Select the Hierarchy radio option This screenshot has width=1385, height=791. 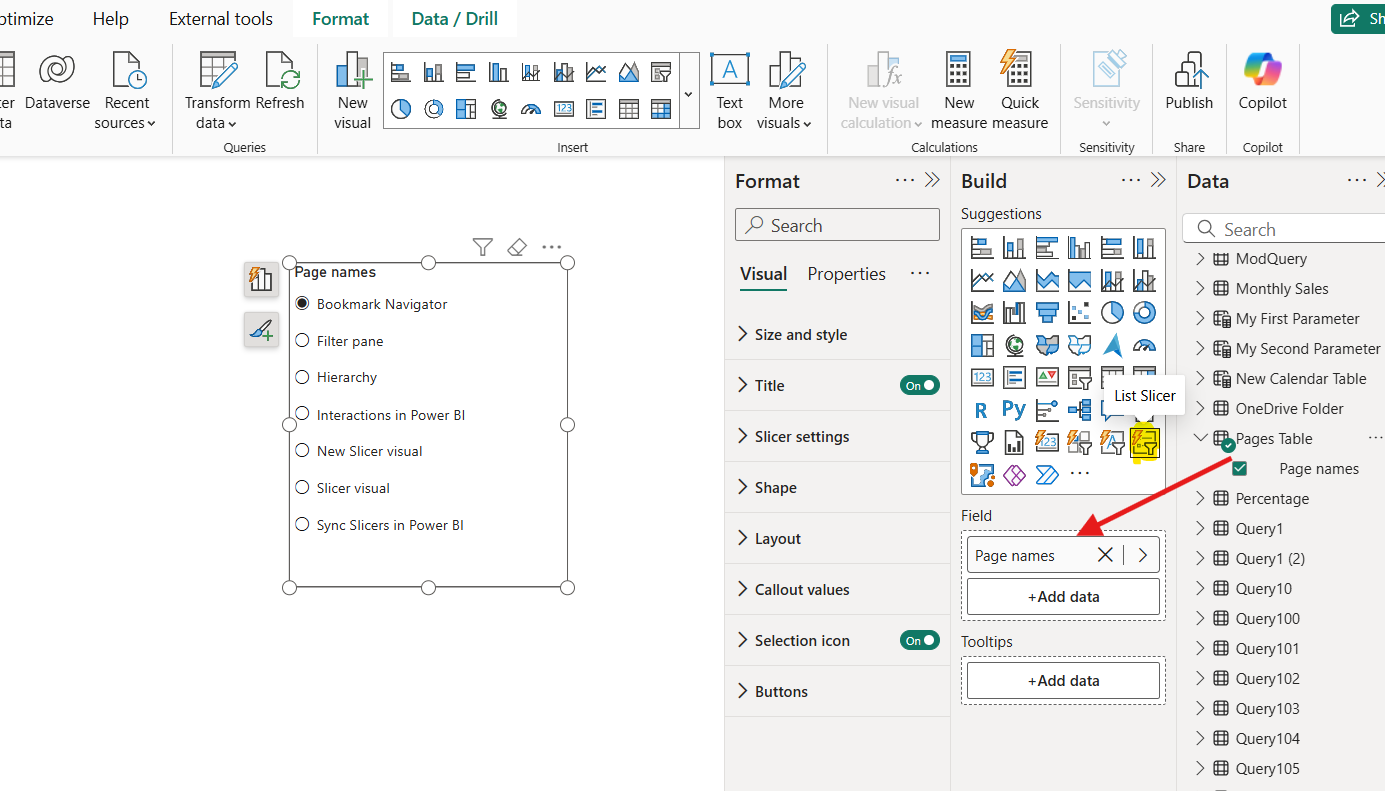tap(302, 377)
